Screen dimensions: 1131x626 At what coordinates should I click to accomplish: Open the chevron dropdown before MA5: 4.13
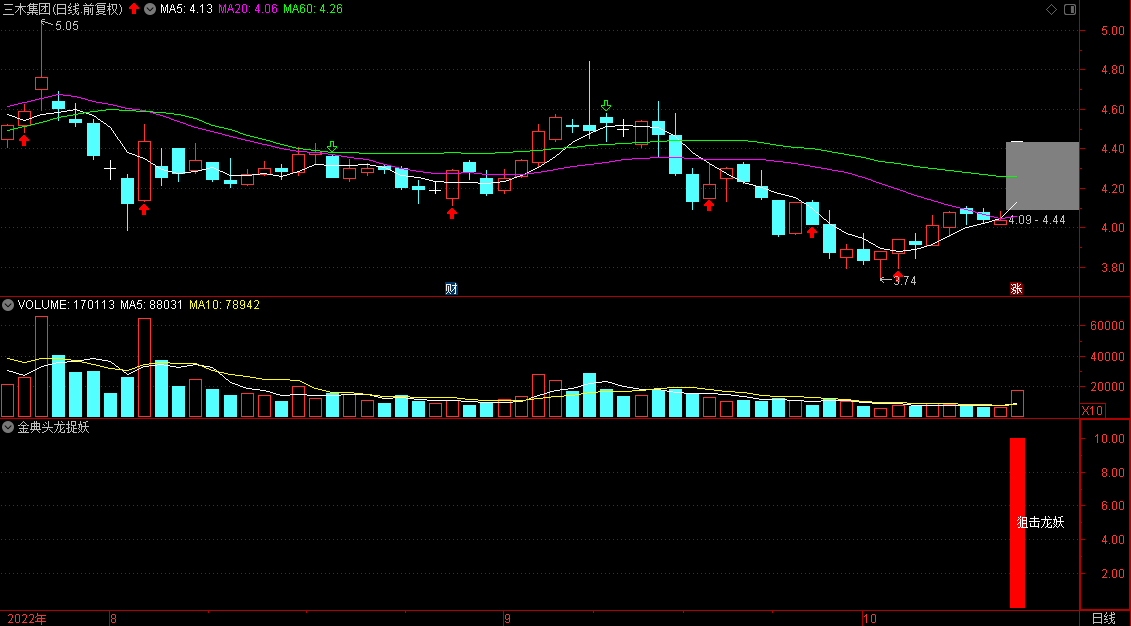pyautogui.click(x=150, y=9)
